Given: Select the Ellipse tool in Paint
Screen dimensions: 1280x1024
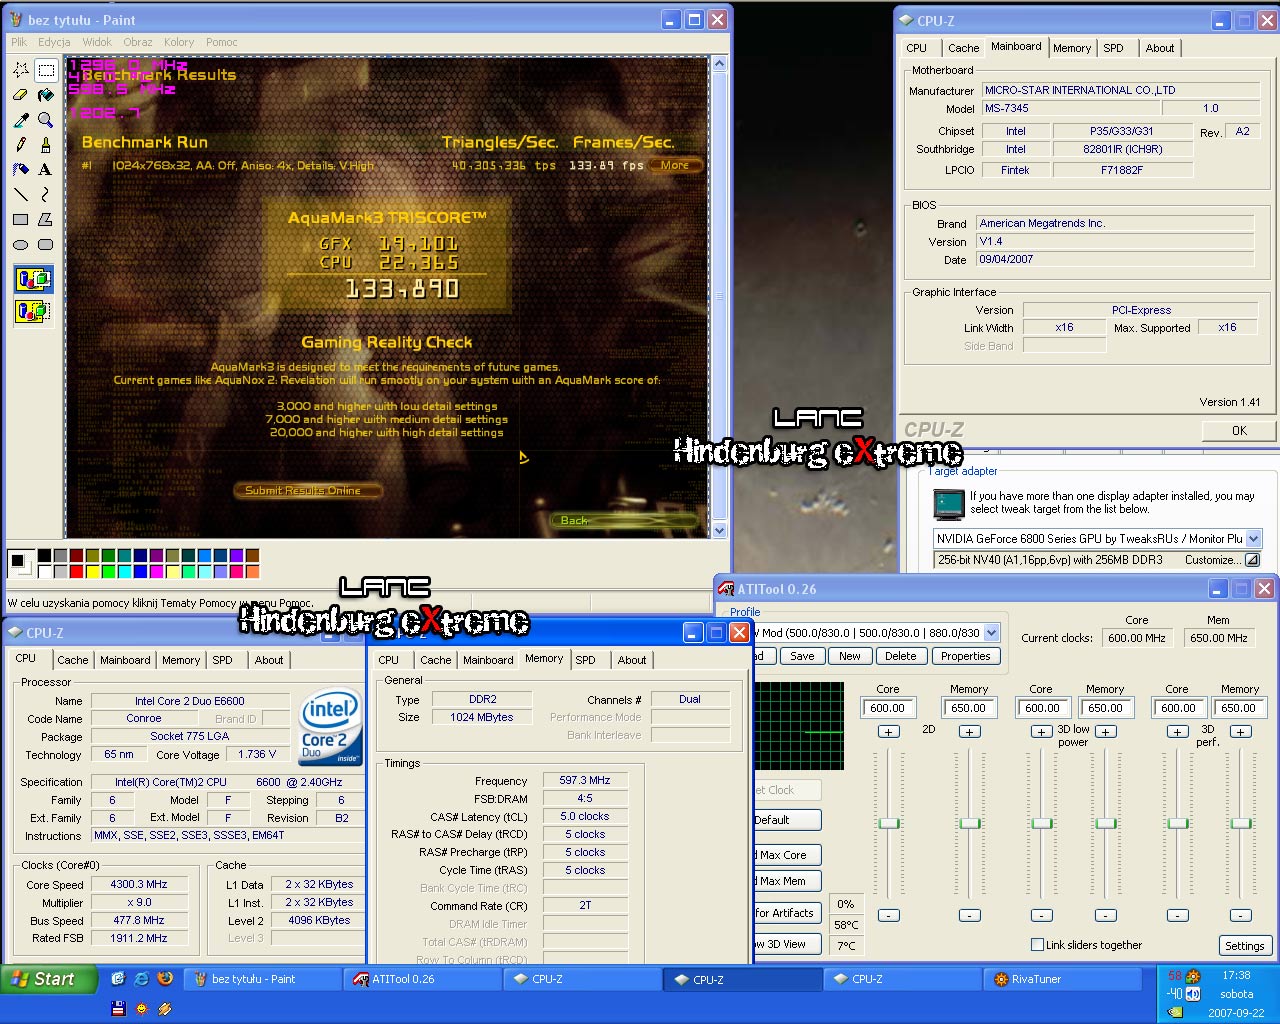Looking at the screenshot, I should pos(21,245).
